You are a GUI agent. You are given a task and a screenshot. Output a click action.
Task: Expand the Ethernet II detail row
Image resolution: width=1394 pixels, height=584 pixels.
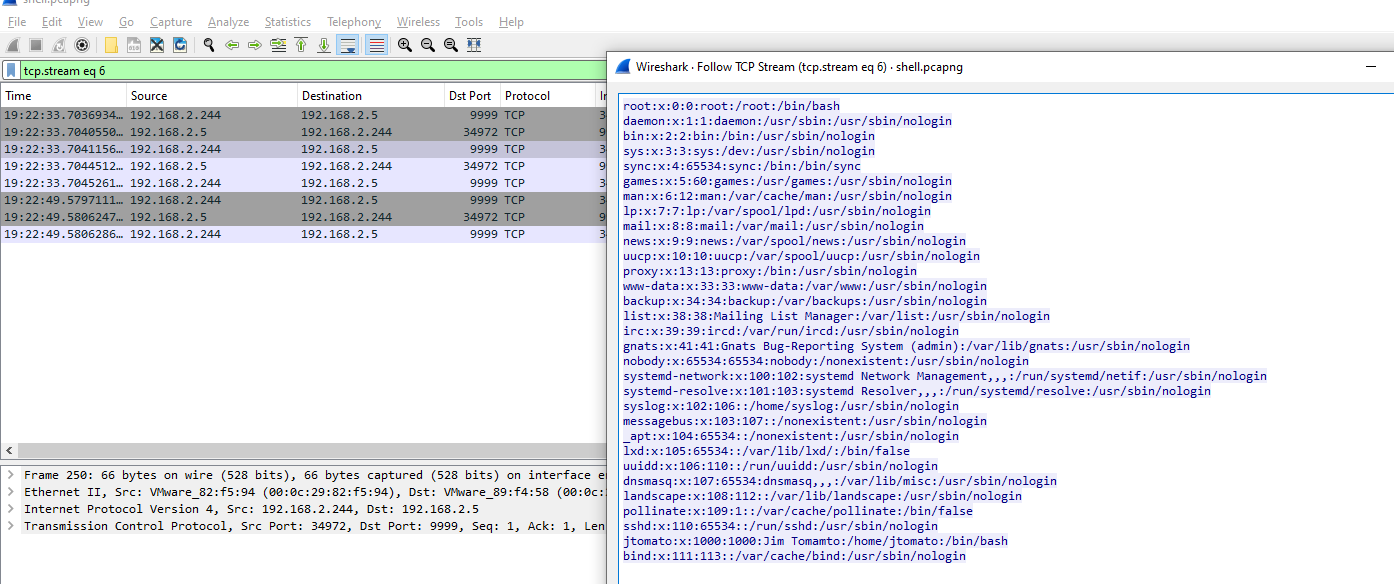tap(10, 492)
